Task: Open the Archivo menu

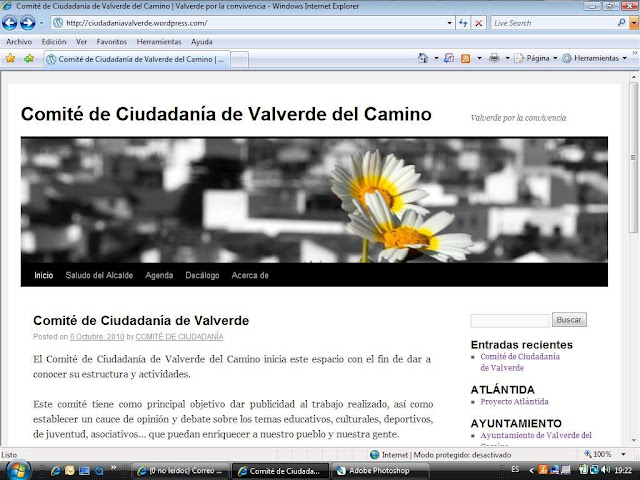Action: point(19,42)
